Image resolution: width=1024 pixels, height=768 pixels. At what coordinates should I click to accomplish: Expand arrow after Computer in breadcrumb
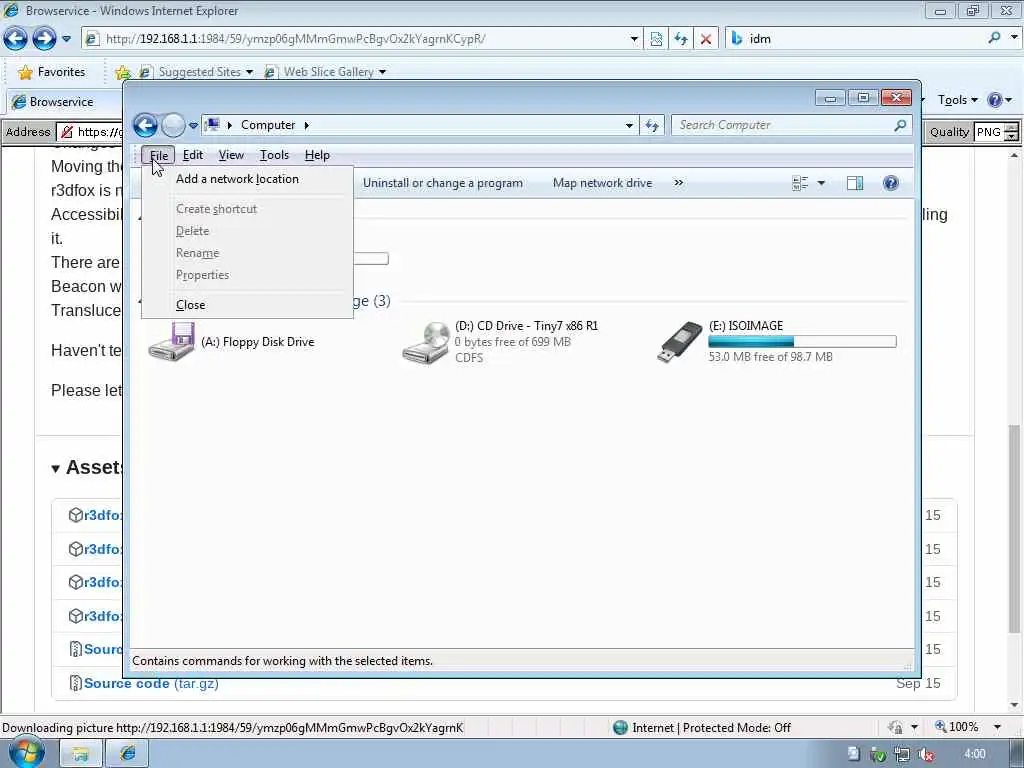point(306,125)
